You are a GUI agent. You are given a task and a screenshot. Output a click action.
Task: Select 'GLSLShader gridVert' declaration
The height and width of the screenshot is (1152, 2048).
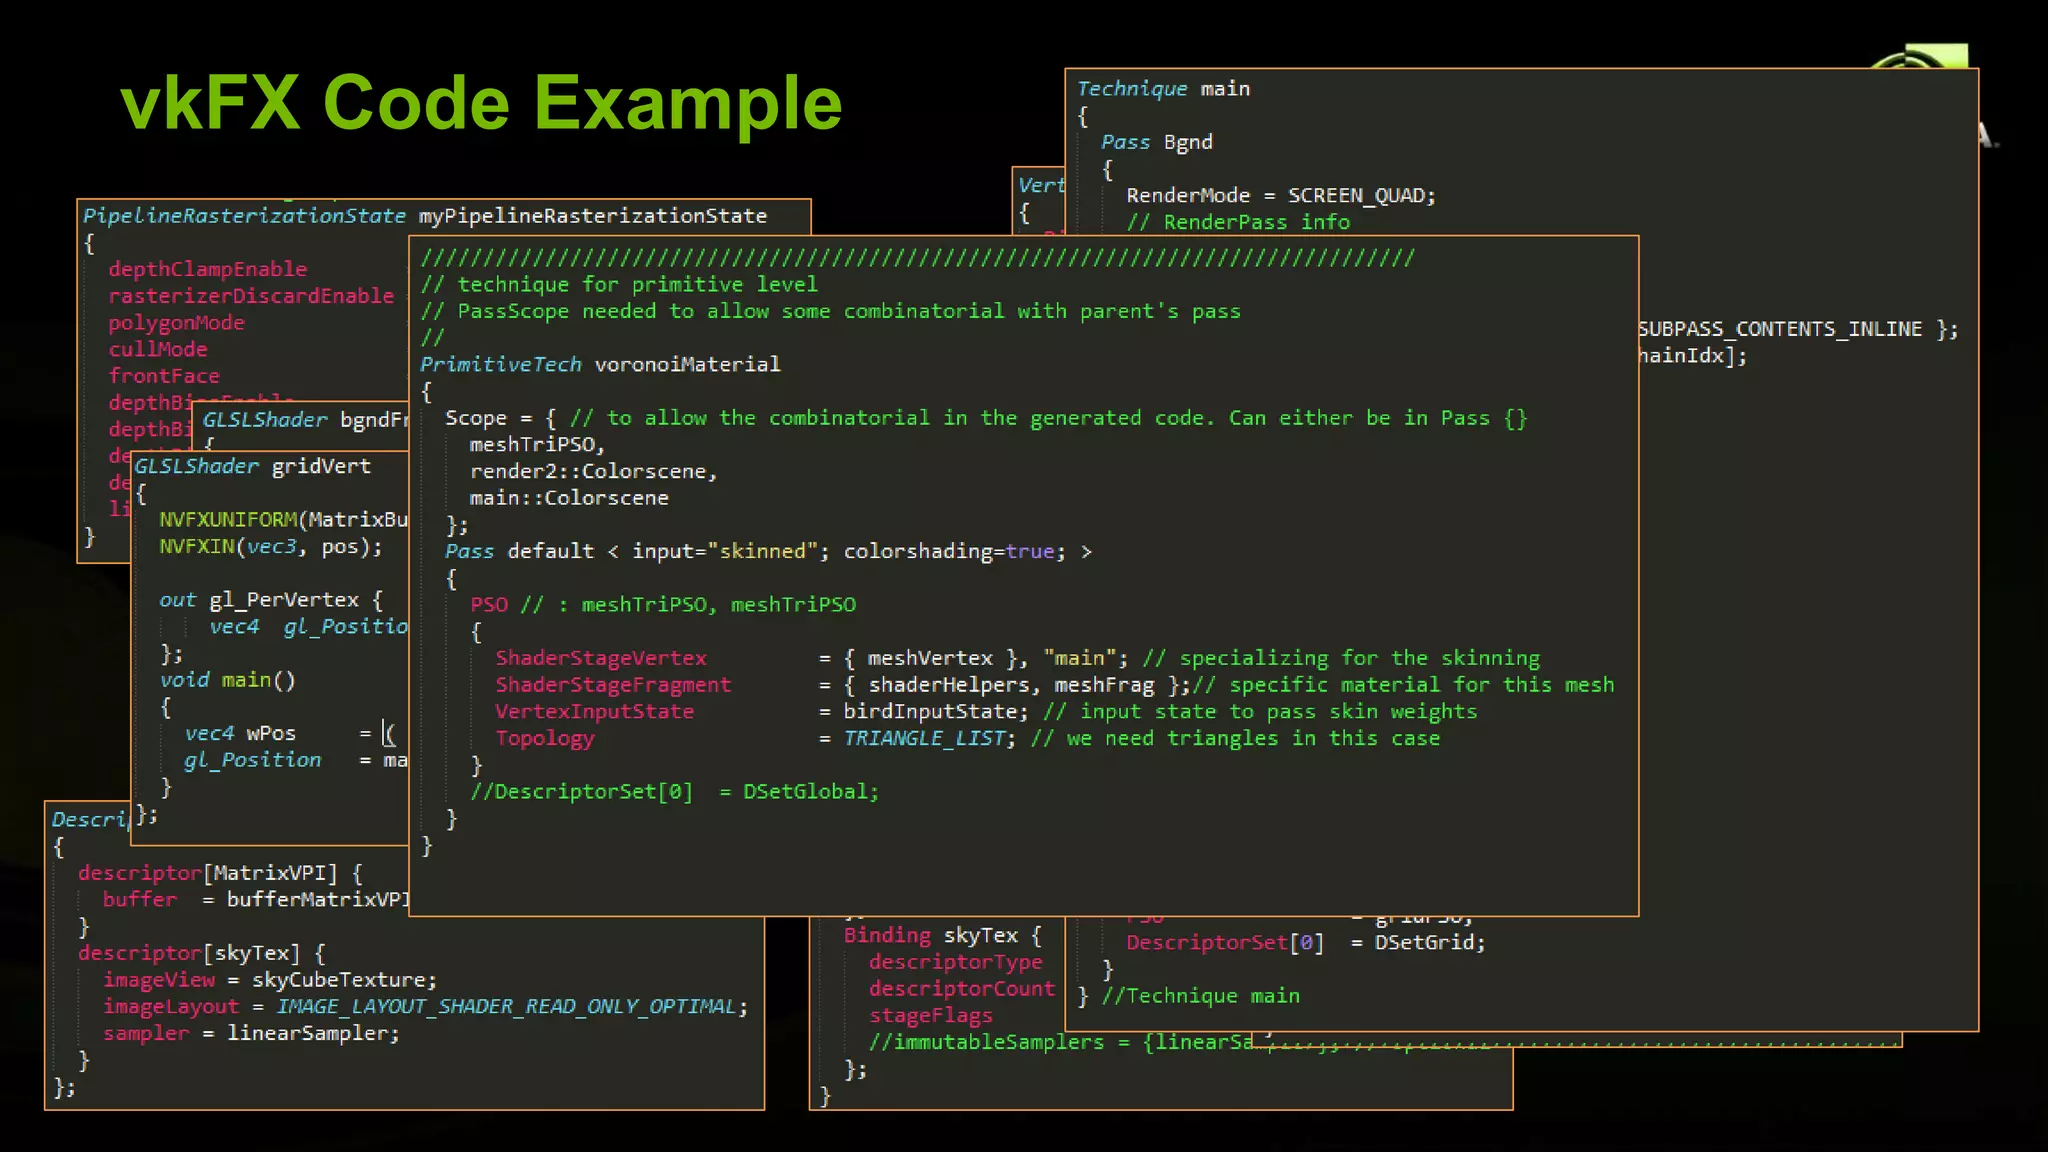pos(252,466)
